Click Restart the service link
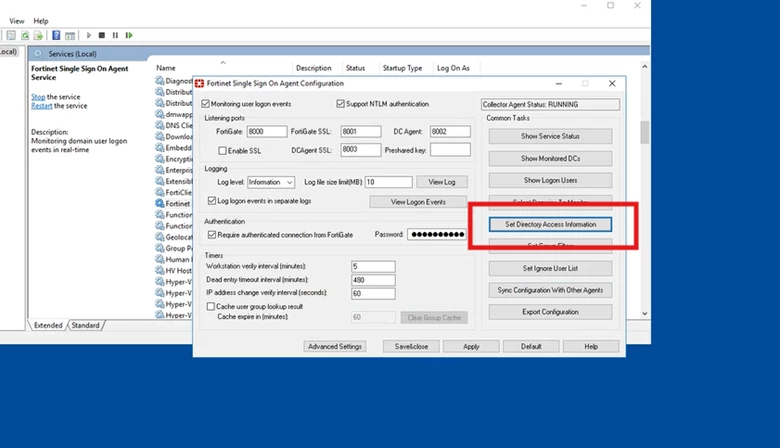The image size is (780, 448). click(x=42, y=106)
